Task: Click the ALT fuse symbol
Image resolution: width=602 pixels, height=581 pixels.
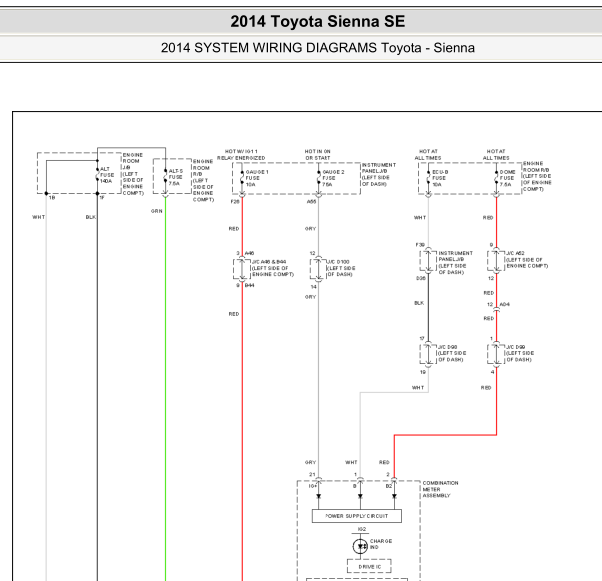Action: tap(98, 175)
